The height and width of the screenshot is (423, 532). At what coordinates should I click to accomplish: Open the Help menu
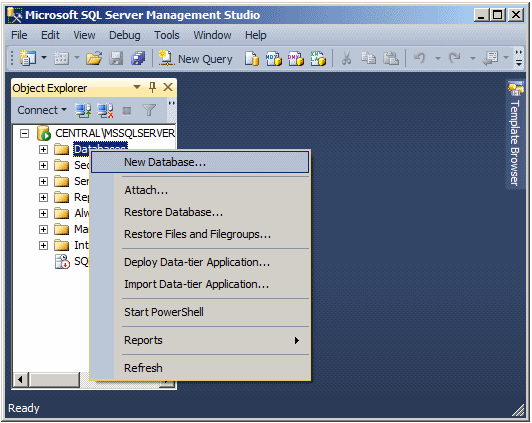[256, 35]
